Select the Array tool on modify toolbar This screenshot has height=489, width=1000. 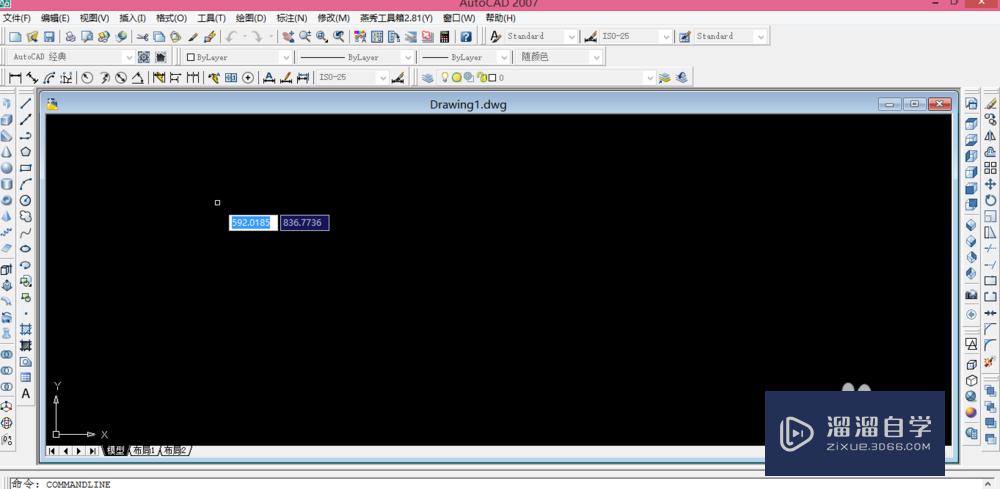tap(990, 168)
